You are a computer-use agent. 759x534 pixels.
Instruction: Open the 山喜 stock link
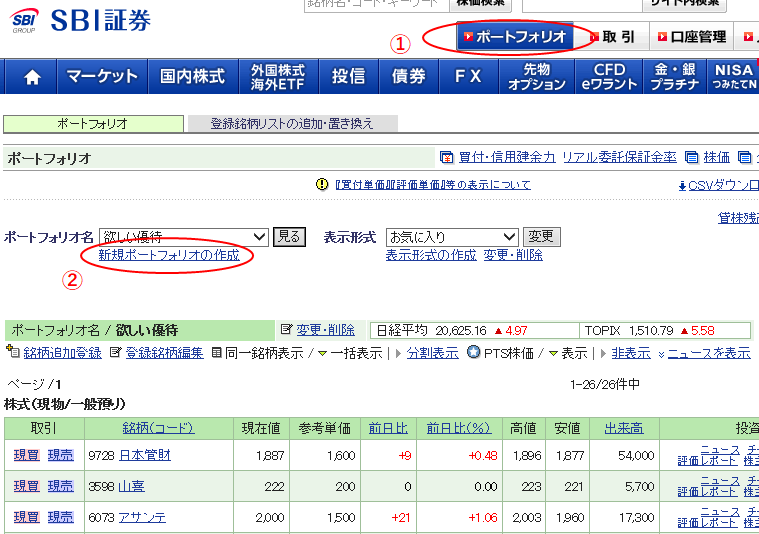(132, 486)
